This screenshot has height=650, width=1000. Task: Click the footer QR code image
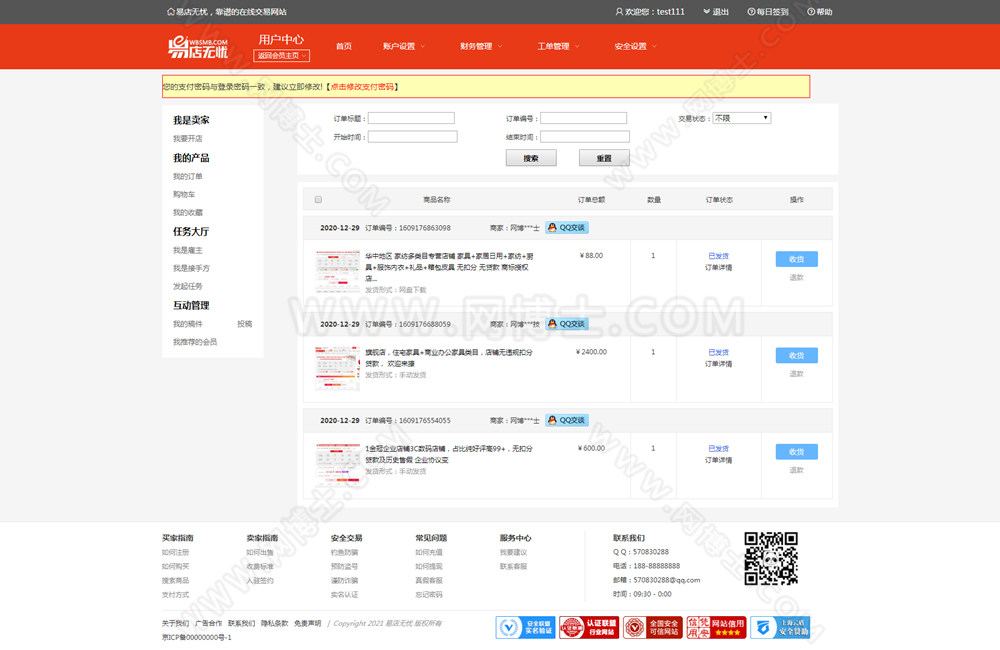(x=771, y=558)
